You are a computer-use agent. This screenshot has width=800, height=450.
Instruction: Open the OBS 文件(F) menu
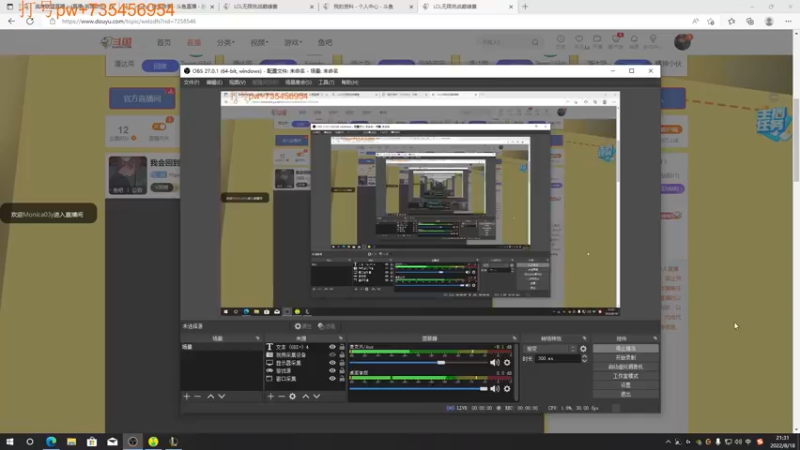pyautogui.click(x=191, y=82)
